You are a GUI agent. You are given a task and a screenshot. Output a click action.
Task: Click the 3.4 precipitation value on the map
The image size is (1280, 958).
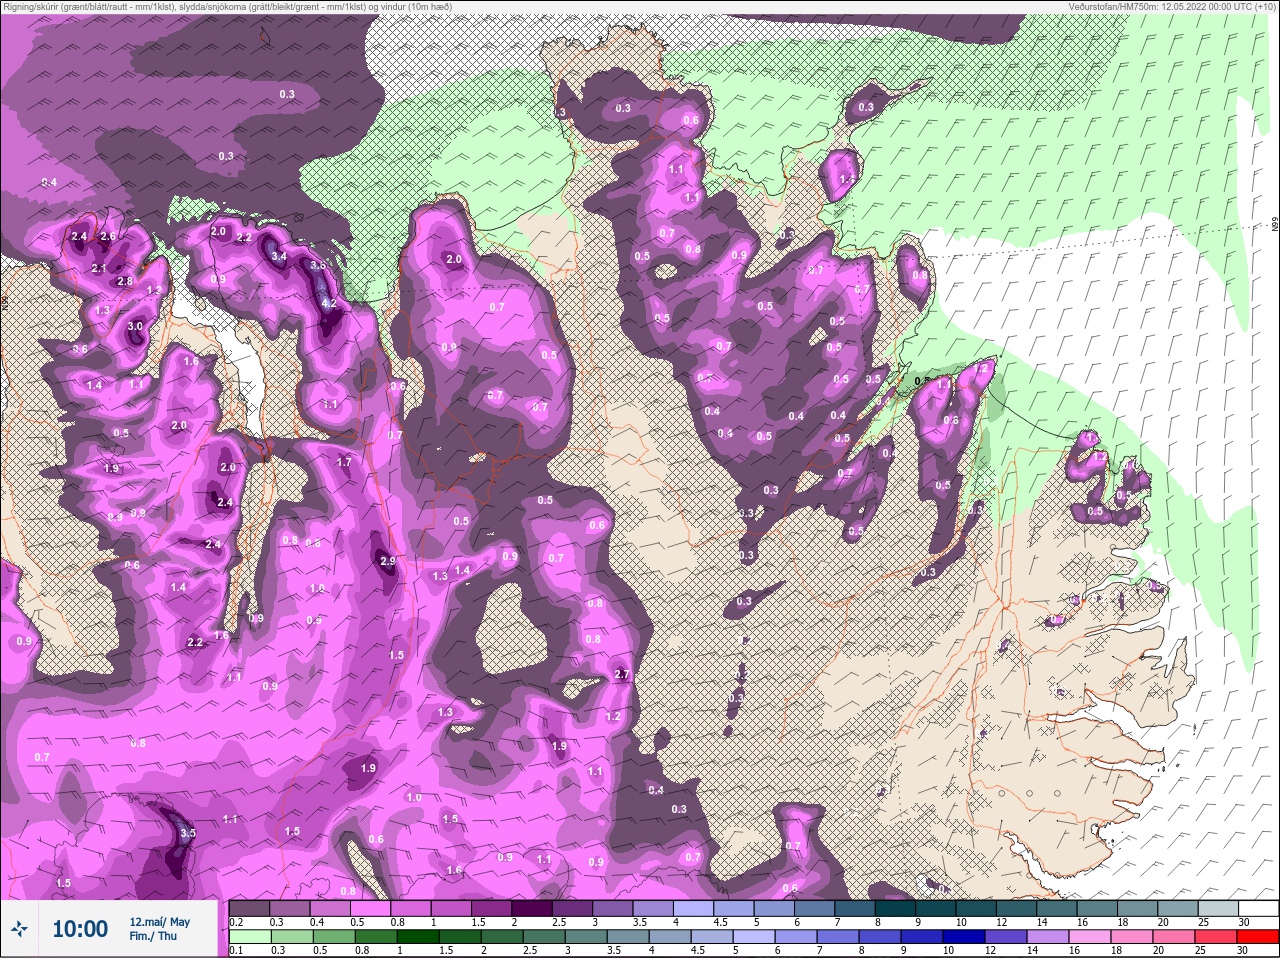click(279, 257)
